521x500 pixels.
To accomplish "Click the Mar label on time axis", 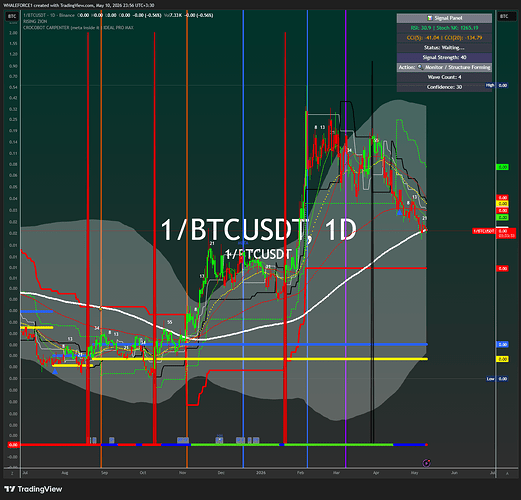I will point(336,473).
